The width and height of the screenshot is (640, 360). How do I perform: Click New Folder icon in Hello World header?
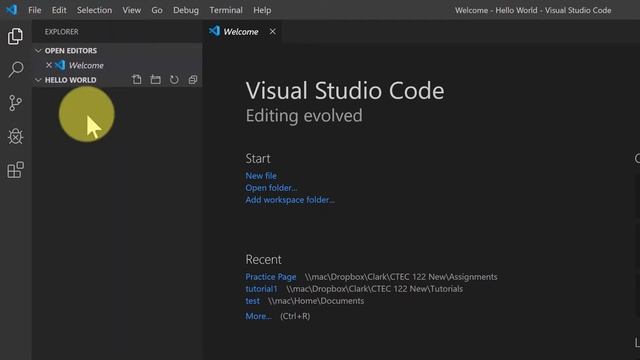(156, 80)
